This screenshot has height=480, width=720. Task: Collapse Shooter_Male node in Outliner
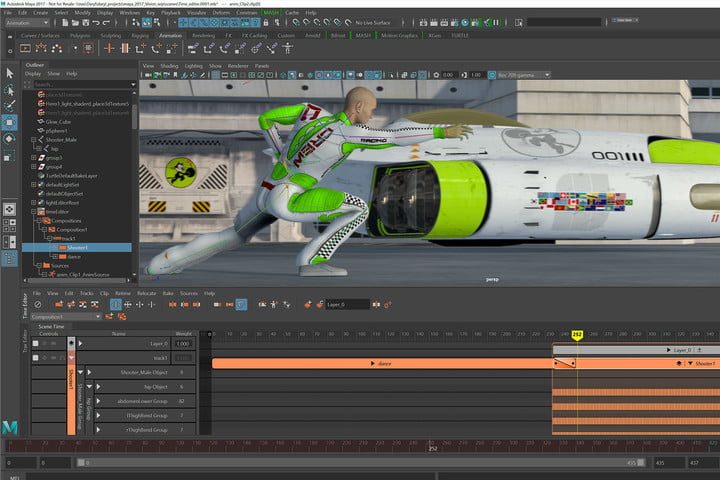34,140
